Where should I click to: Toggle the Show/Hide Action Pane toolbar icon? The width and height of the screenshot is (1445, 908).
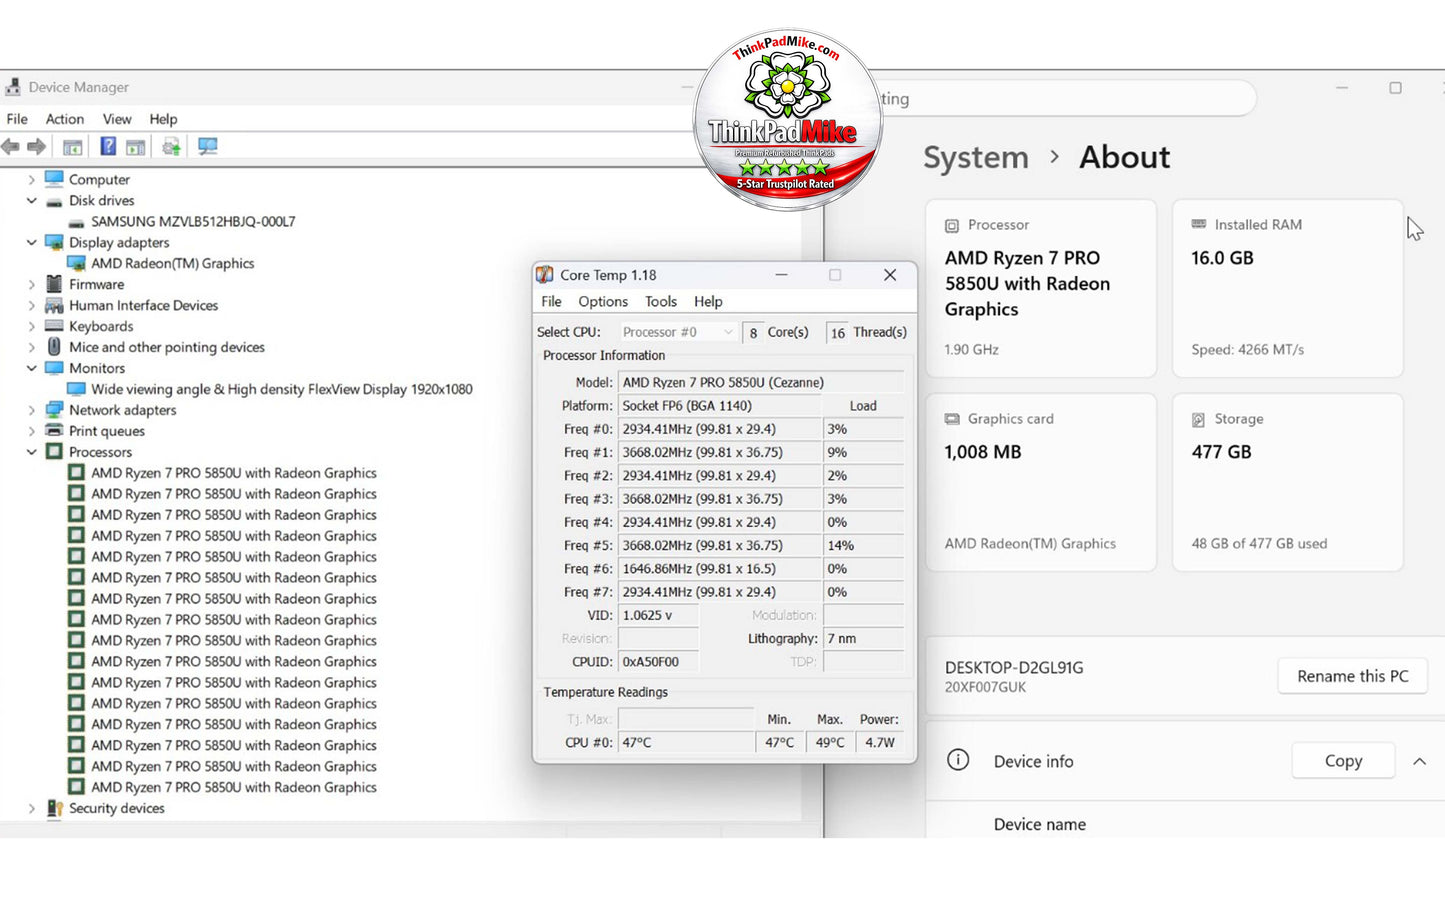(136, 147)
